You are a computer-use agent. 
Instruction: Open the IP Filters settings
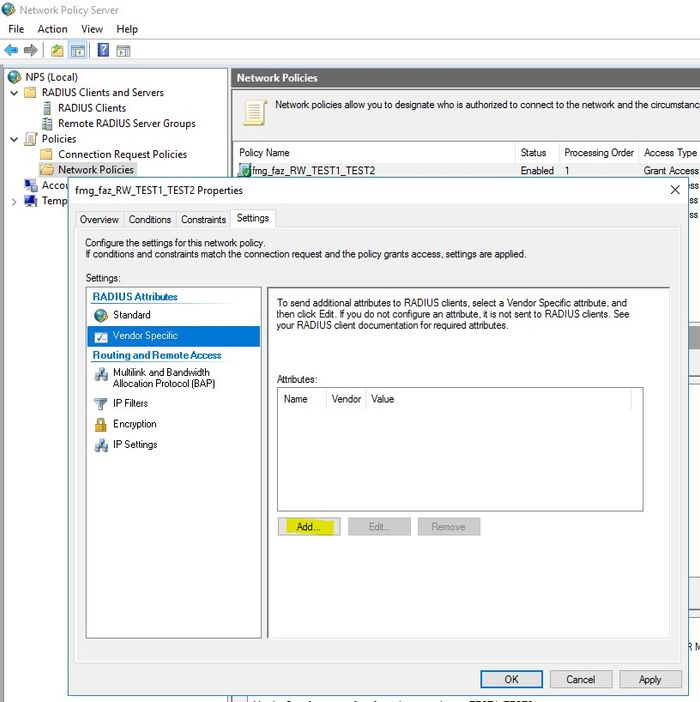click(130, 404)
